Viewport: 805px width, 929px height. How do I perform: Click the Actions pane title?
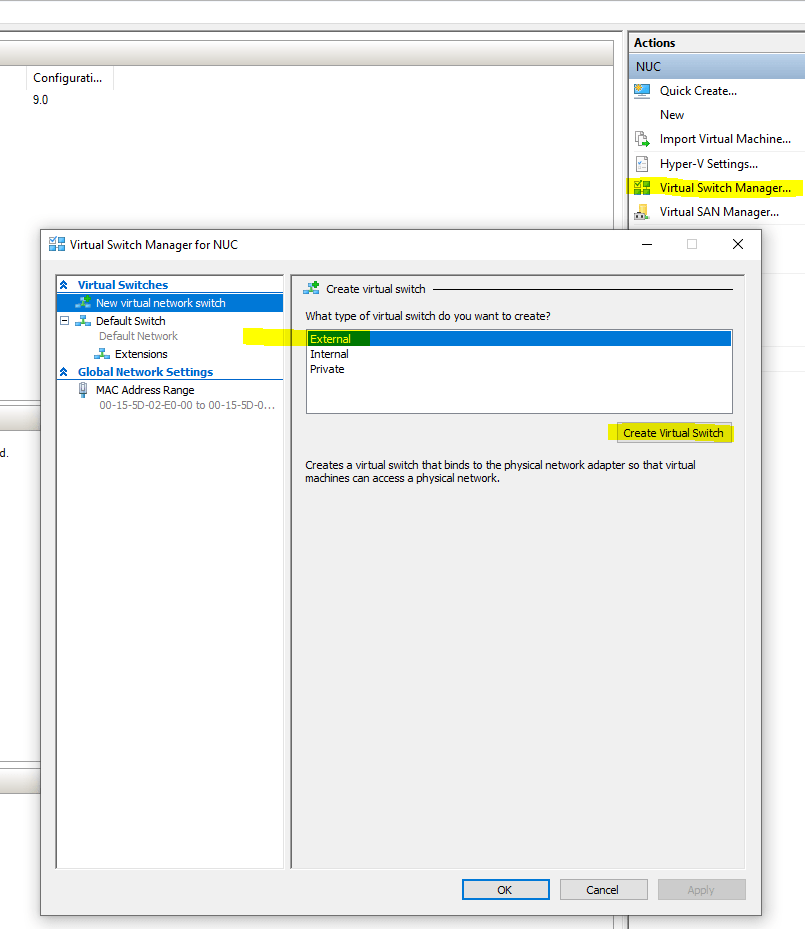click(654, 43)
